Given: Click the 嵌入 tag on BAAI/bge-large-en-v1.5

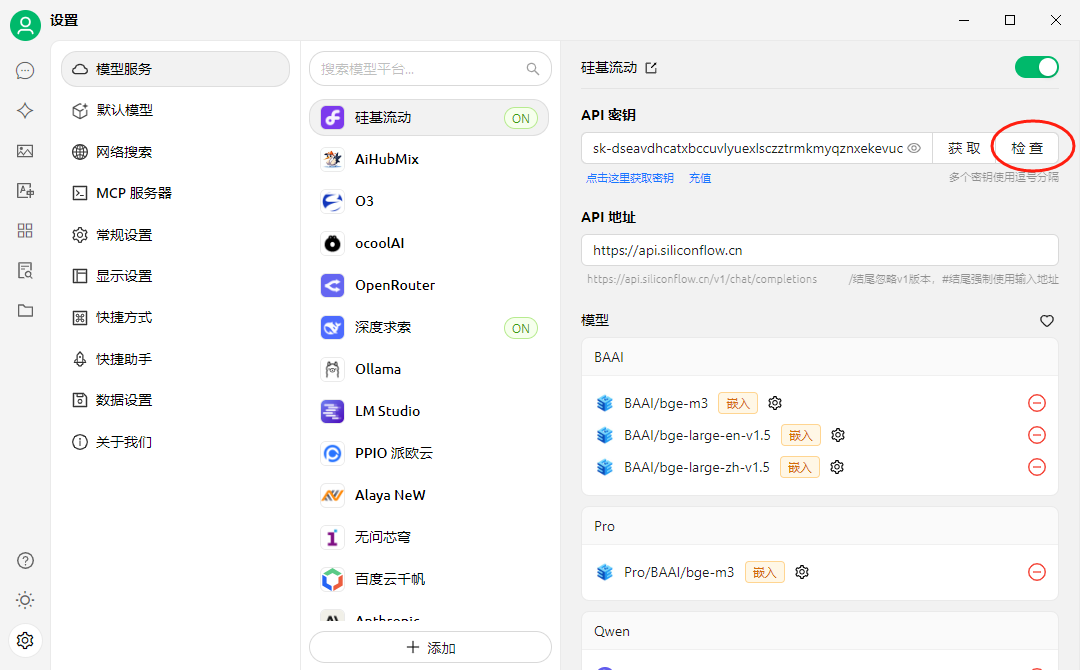Looking at the screenshot, I should [x=799, y=434].
